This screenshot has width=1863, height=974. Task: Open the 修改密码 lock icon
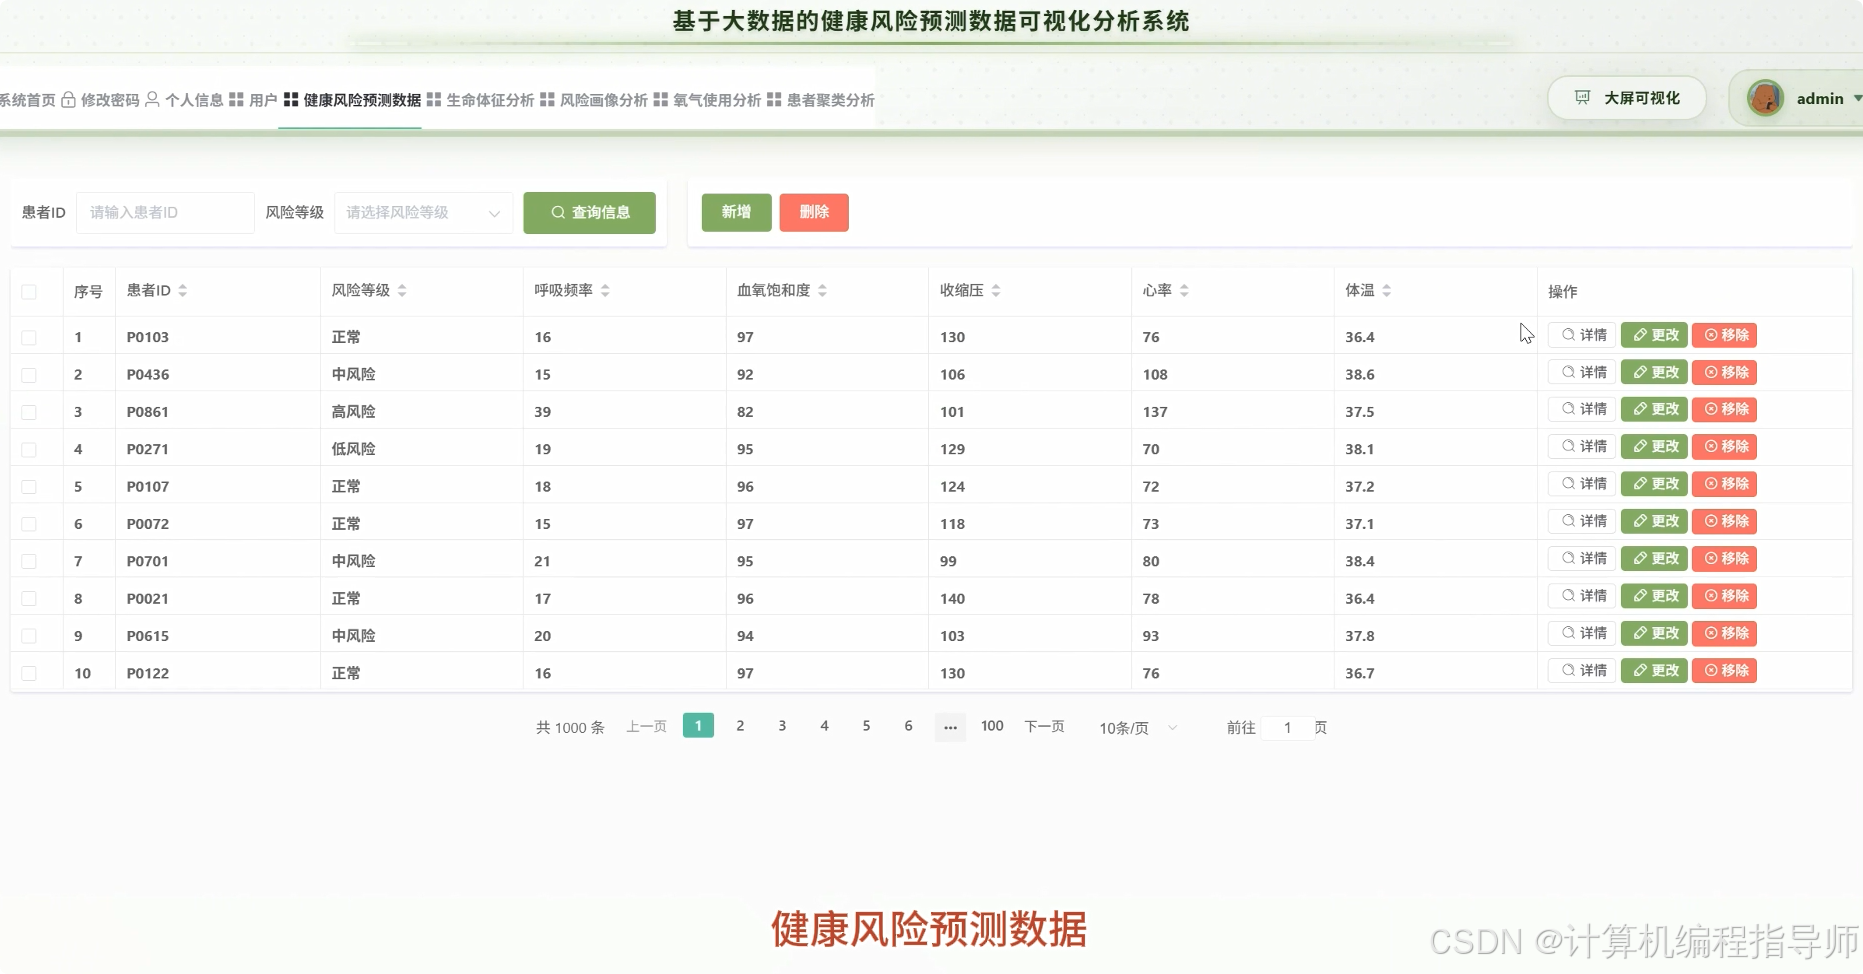68,100
